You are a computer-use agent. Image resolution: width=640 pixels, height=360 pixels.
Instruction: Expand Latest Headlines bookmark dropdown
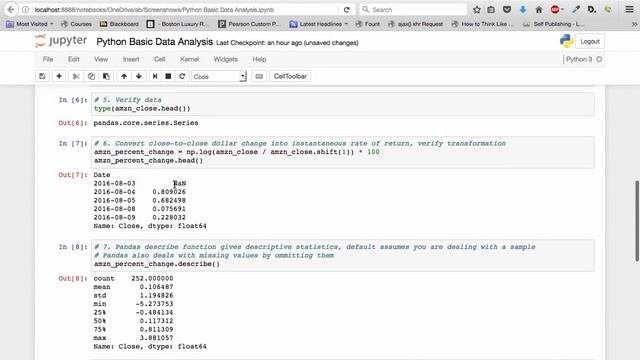[x=319, y=24]
